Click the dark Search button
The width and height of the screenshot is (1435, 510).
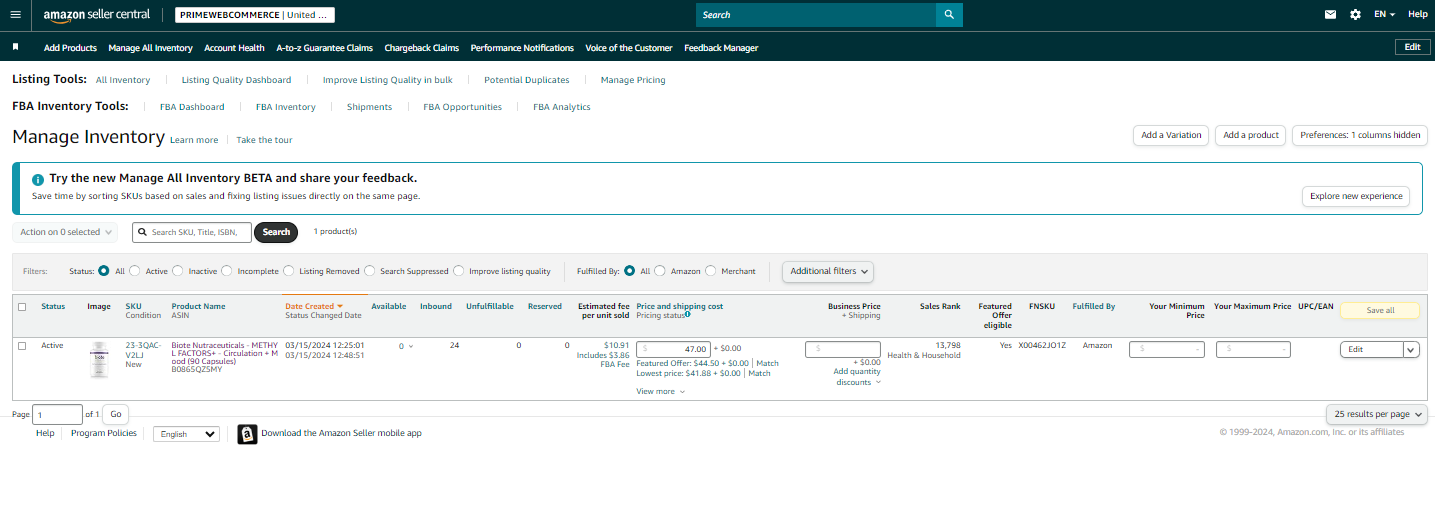[276, 232]
